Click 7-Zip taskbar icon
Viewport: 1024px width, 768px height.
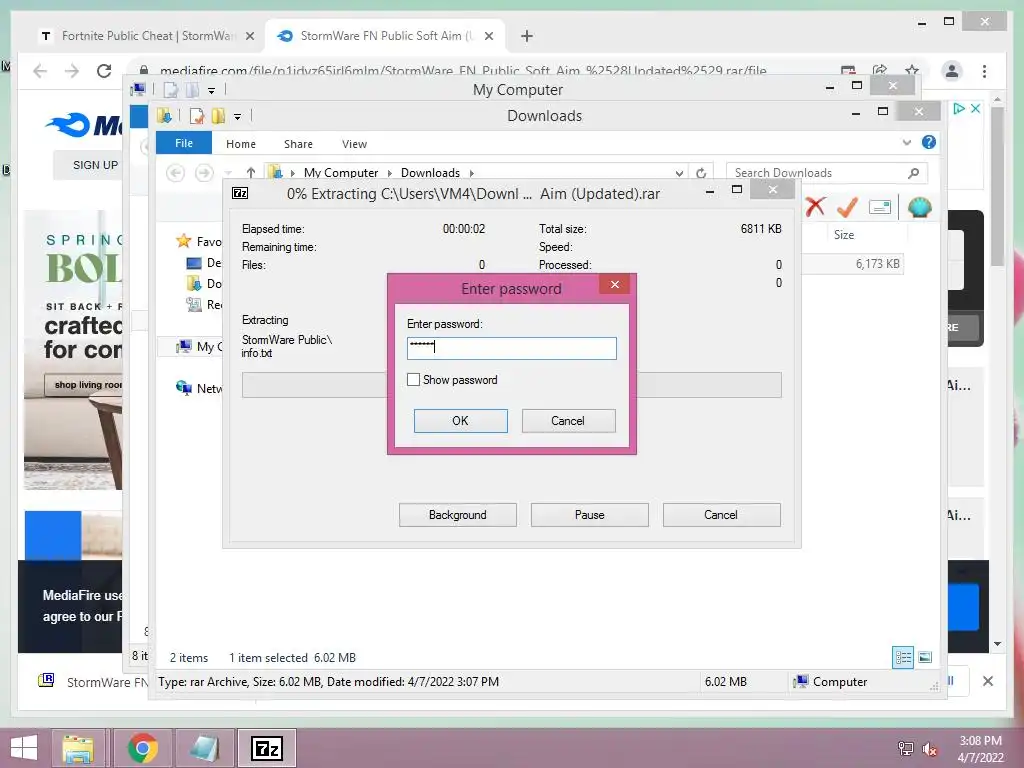tap(266, 748)
